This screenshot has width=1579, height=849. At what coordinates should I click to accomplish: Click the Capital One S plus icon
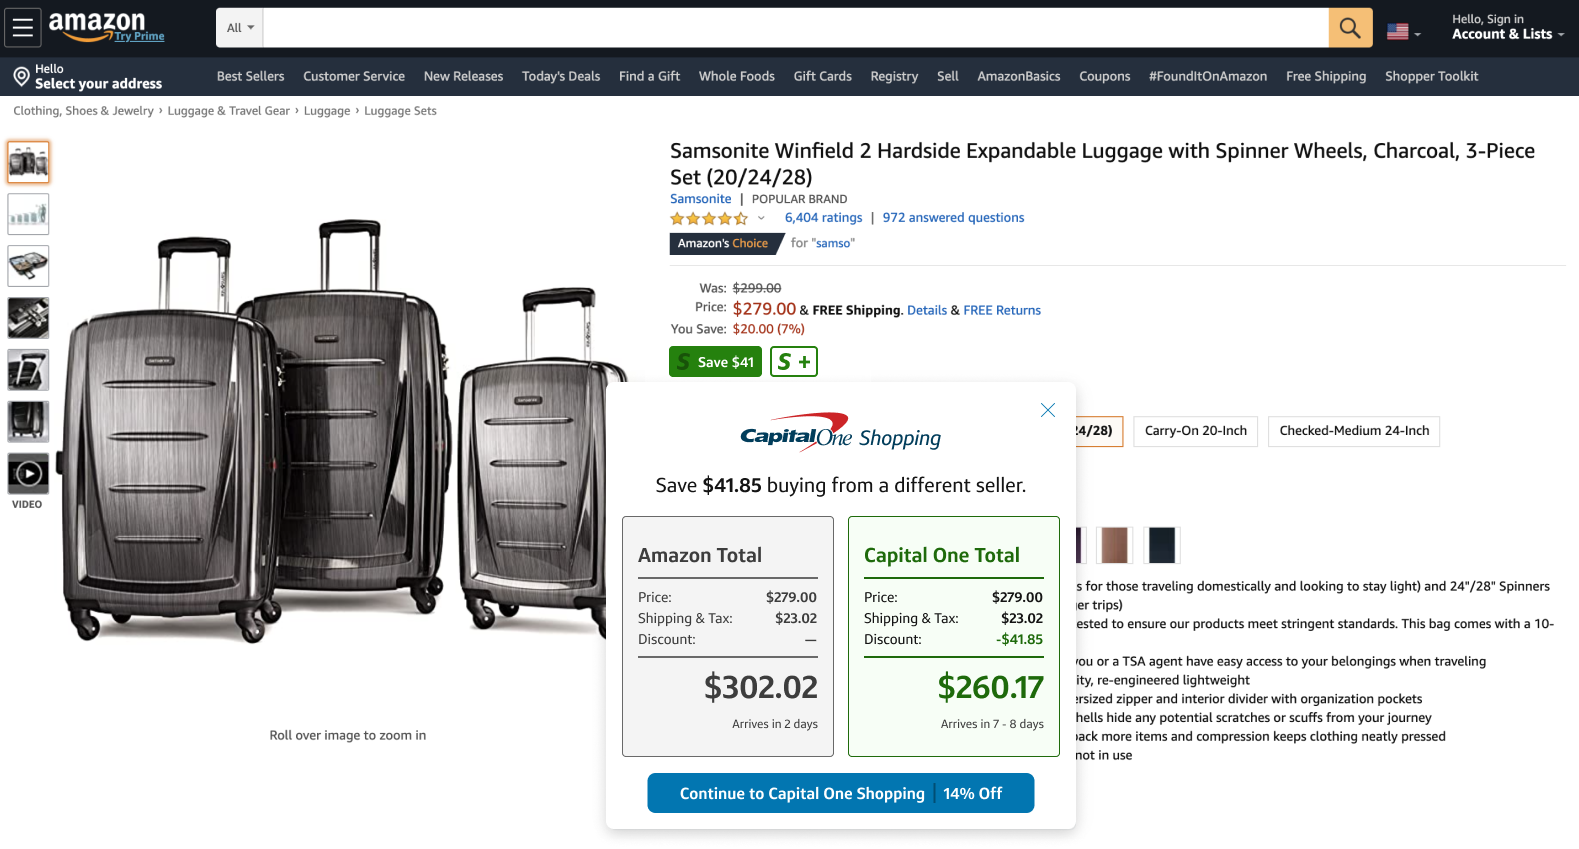(x=794, y=362)
